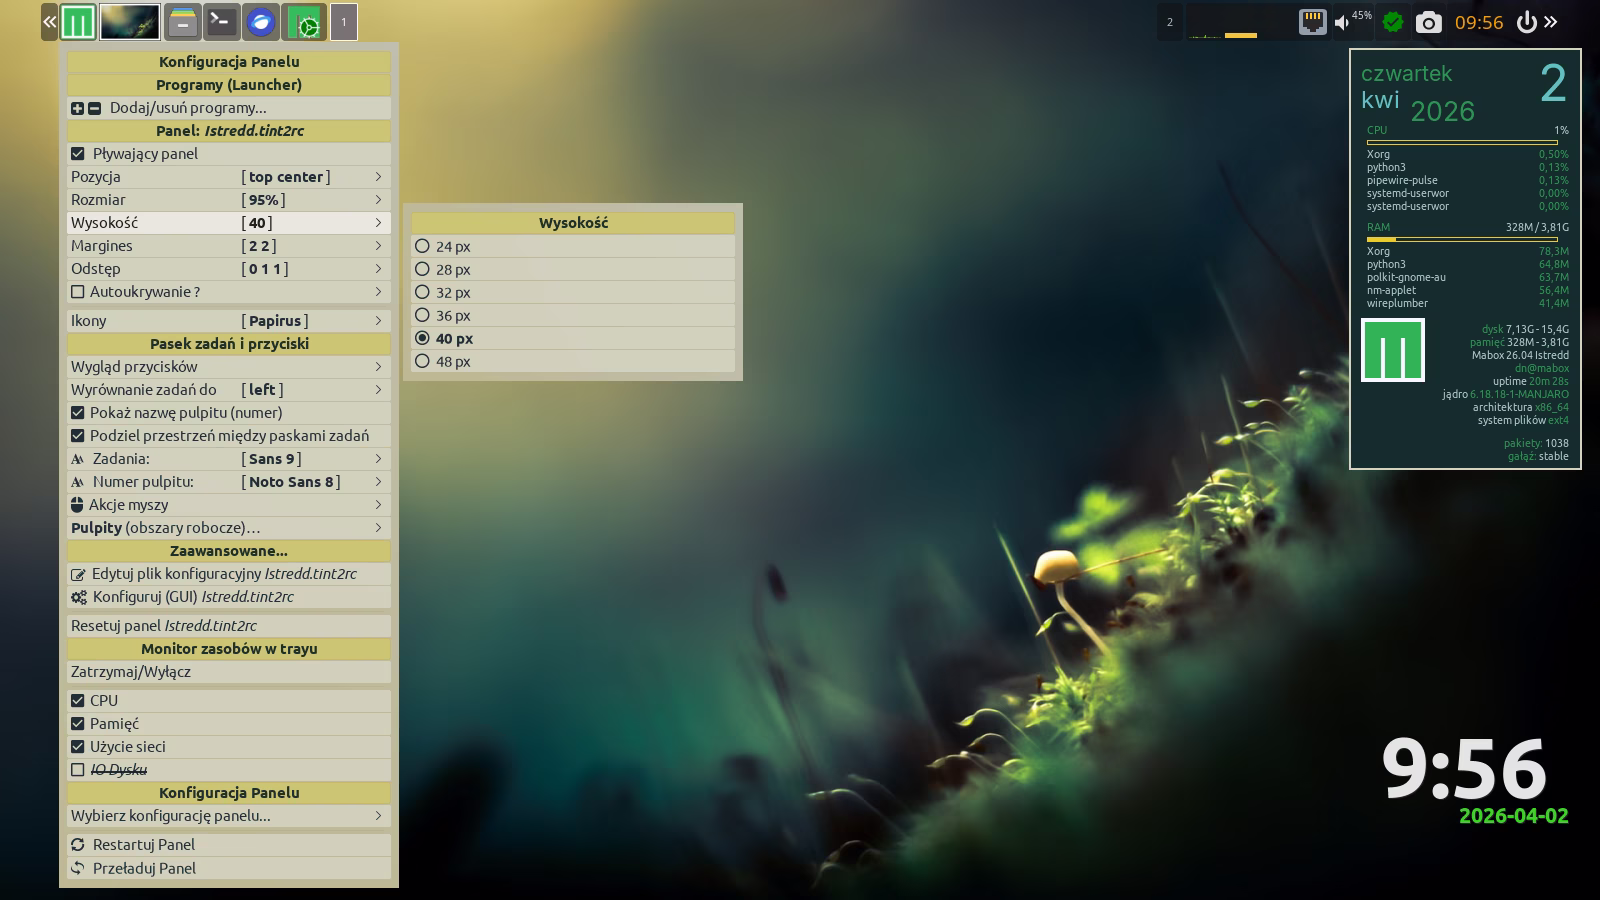The width and height of the screenshot is (1600, 900).
Task: Open the Wybierz konfigurację panelu submenu
Action: (x=228, y=816)
